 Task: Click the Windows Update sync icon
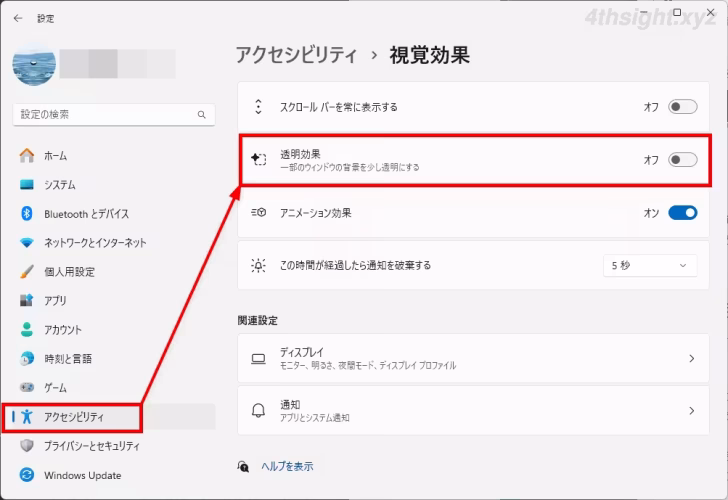tap(27, 475)
